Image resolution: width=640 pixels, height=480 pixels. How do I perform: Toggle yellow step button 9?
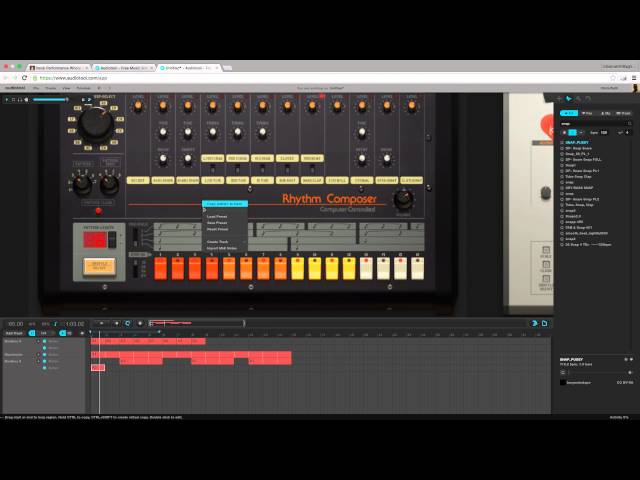298,269
